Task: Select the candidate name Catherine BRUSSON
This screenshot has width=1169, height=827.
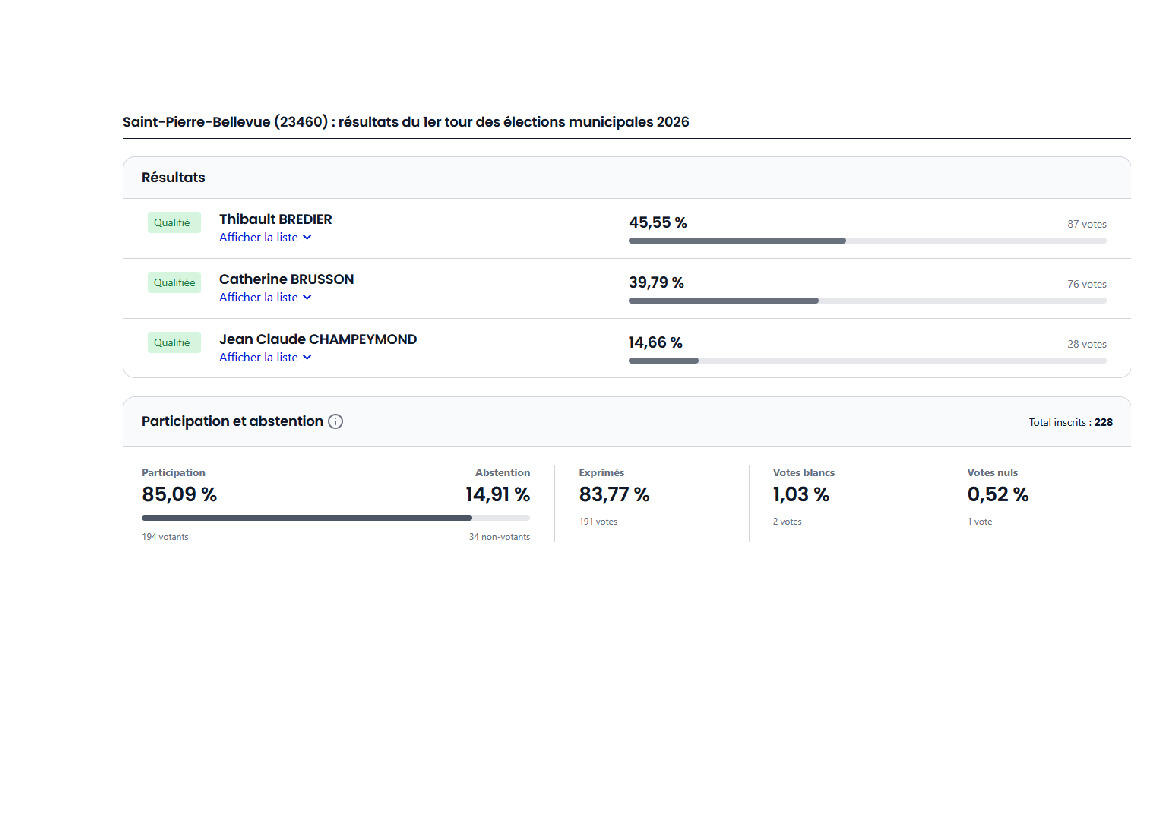Action: tap(286, 279)
